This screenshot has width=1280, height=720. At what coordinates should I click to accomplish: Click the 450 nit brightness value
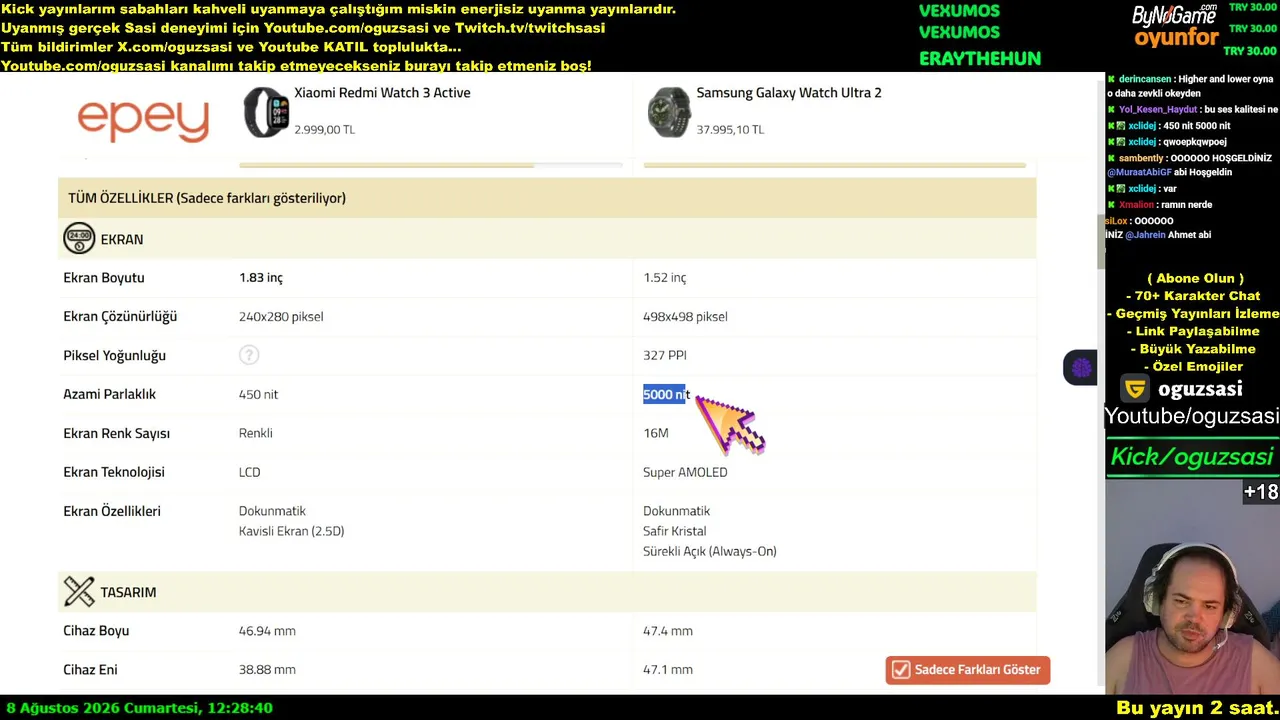pos(259,394)
